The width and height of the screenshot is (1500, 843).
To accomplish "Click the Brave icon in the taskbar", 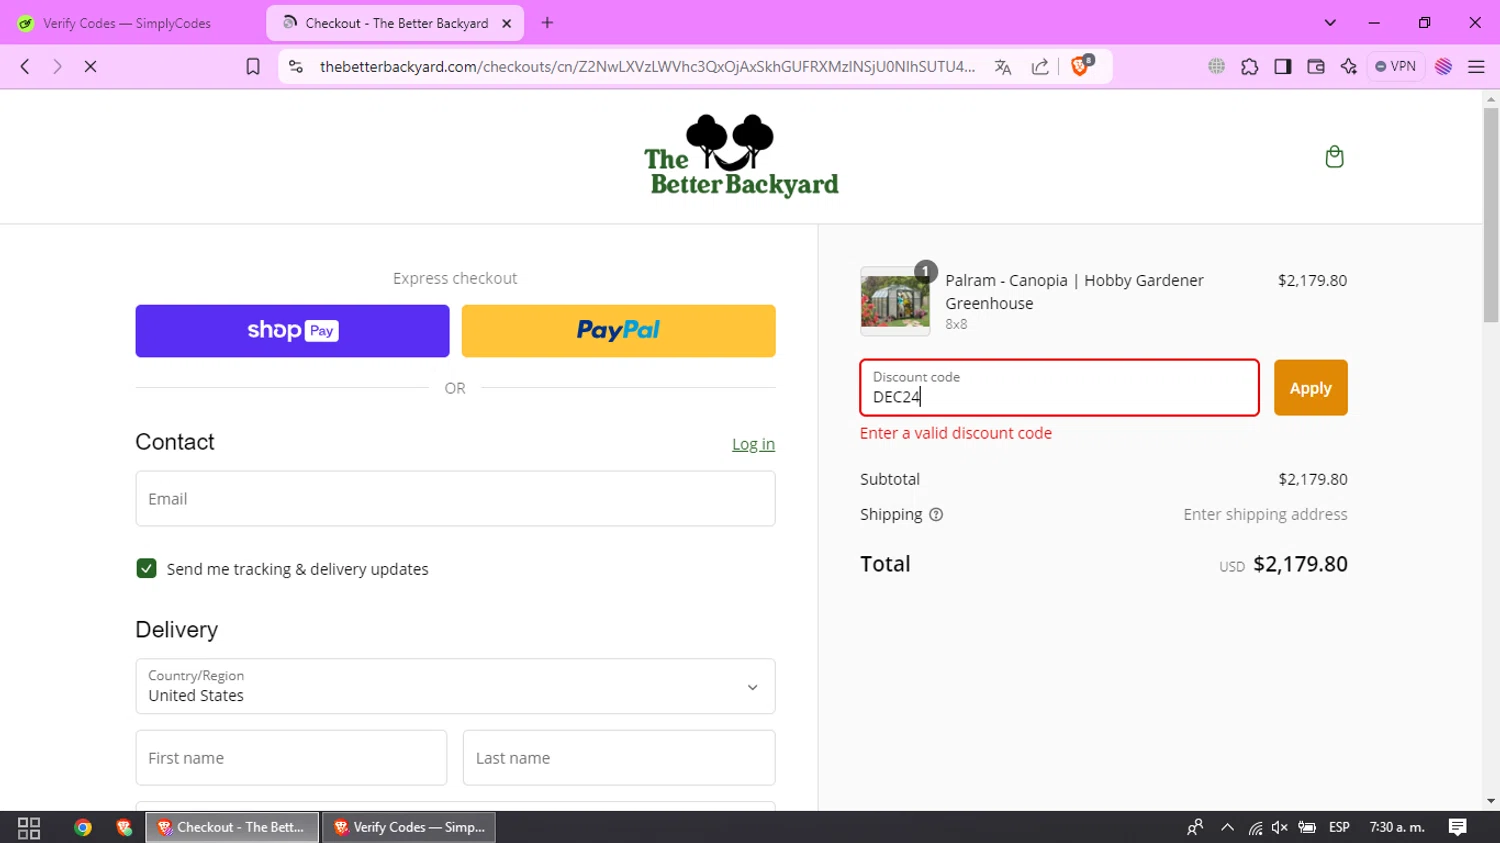I will tap(124, 828).
